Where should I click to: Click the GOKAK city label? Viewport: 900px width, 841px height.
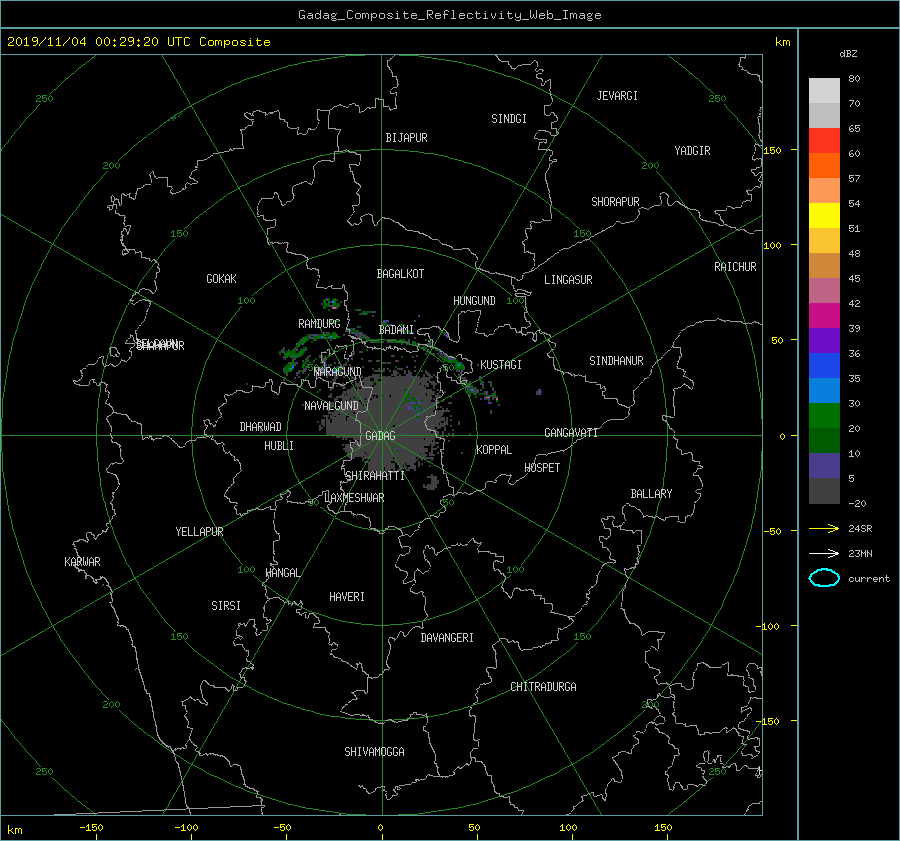click(222, 279)
